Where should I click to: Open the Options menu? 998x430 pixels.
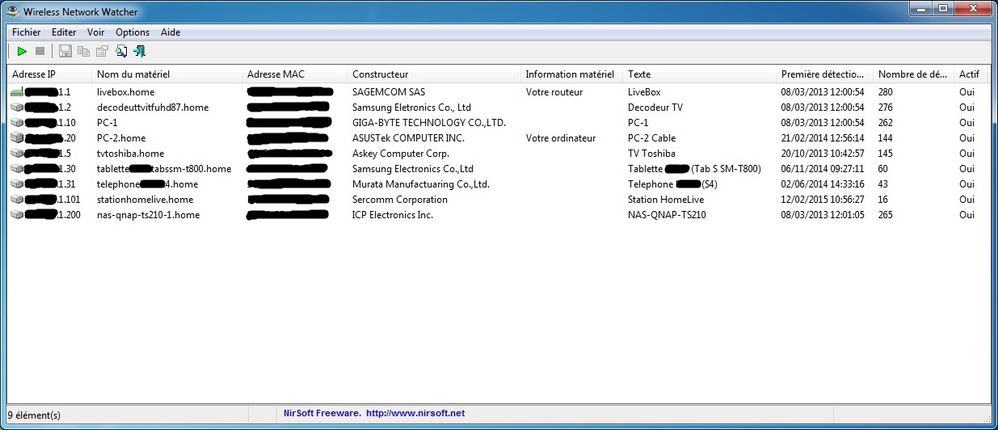tap(132, 32)
